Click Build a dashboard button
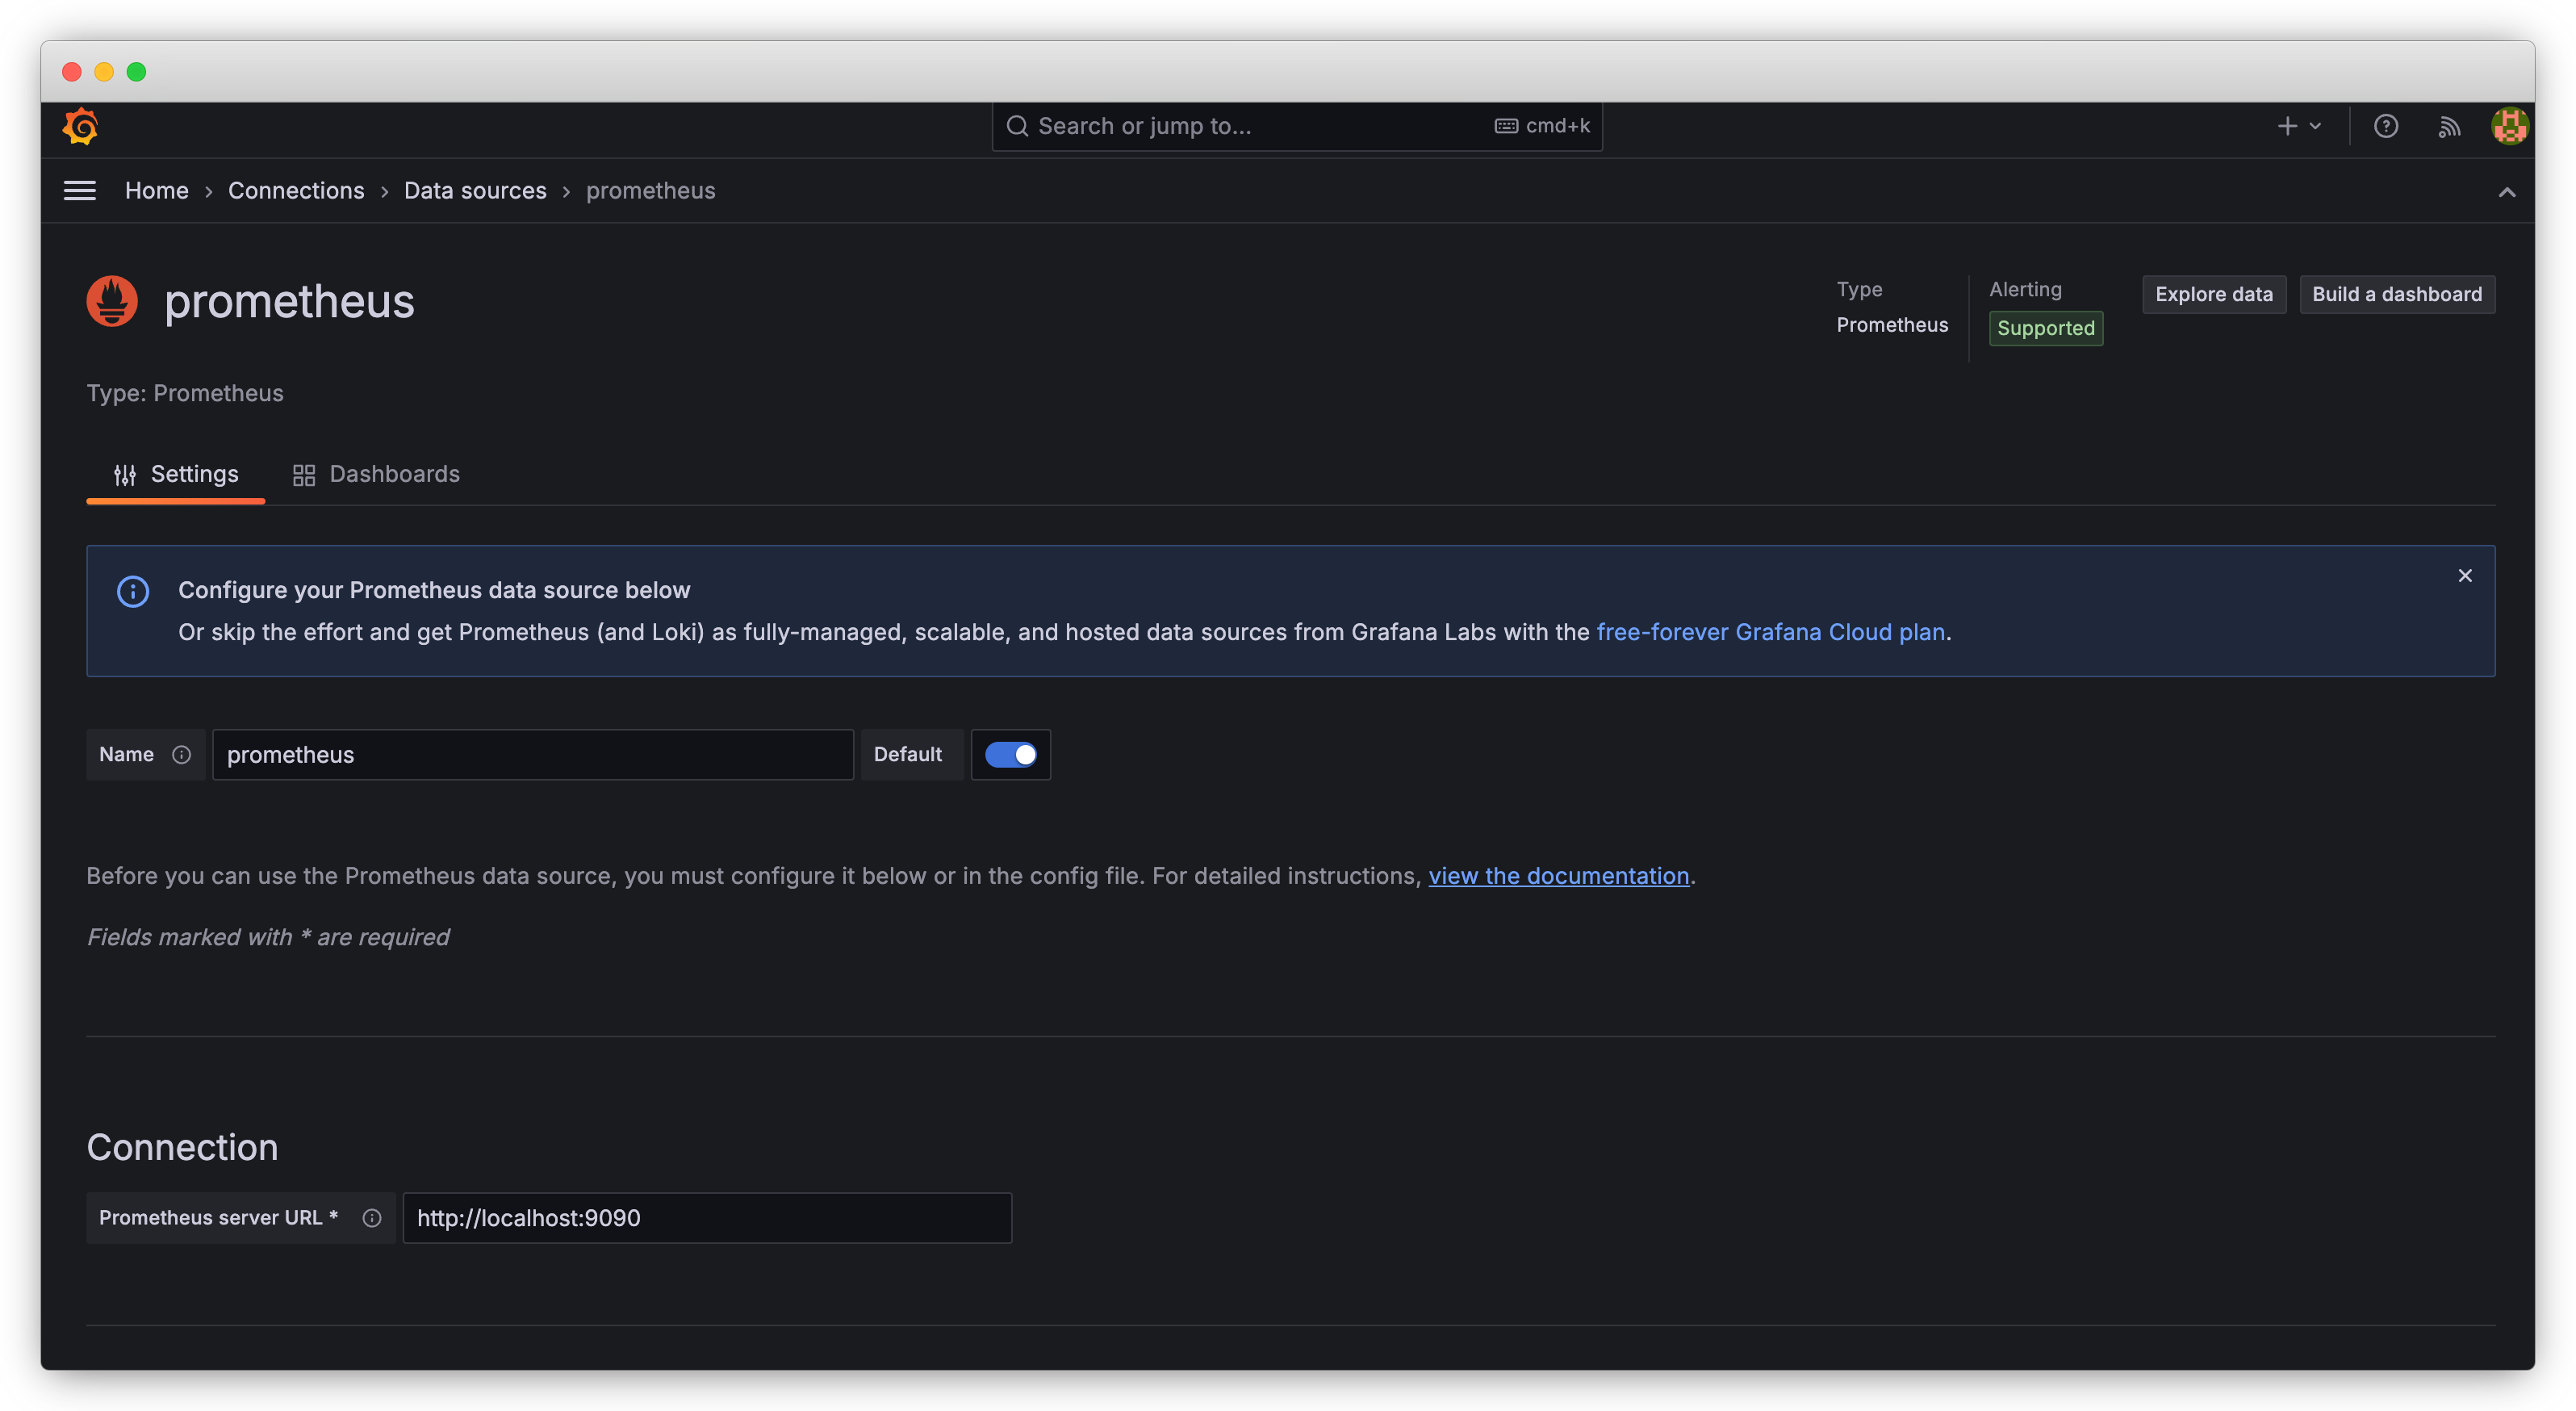Screen dimensions: 2576x1411 click(x=2396, y=294)
